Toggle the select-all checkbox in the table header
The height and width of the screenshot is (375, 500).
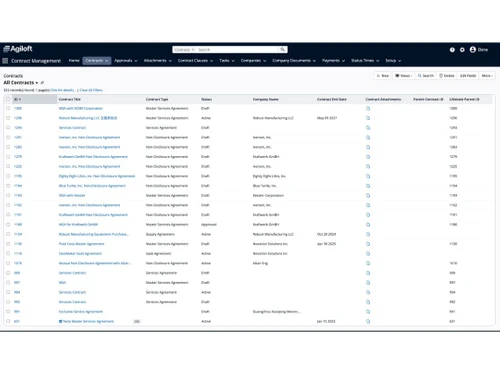click(x=8, y=99)
